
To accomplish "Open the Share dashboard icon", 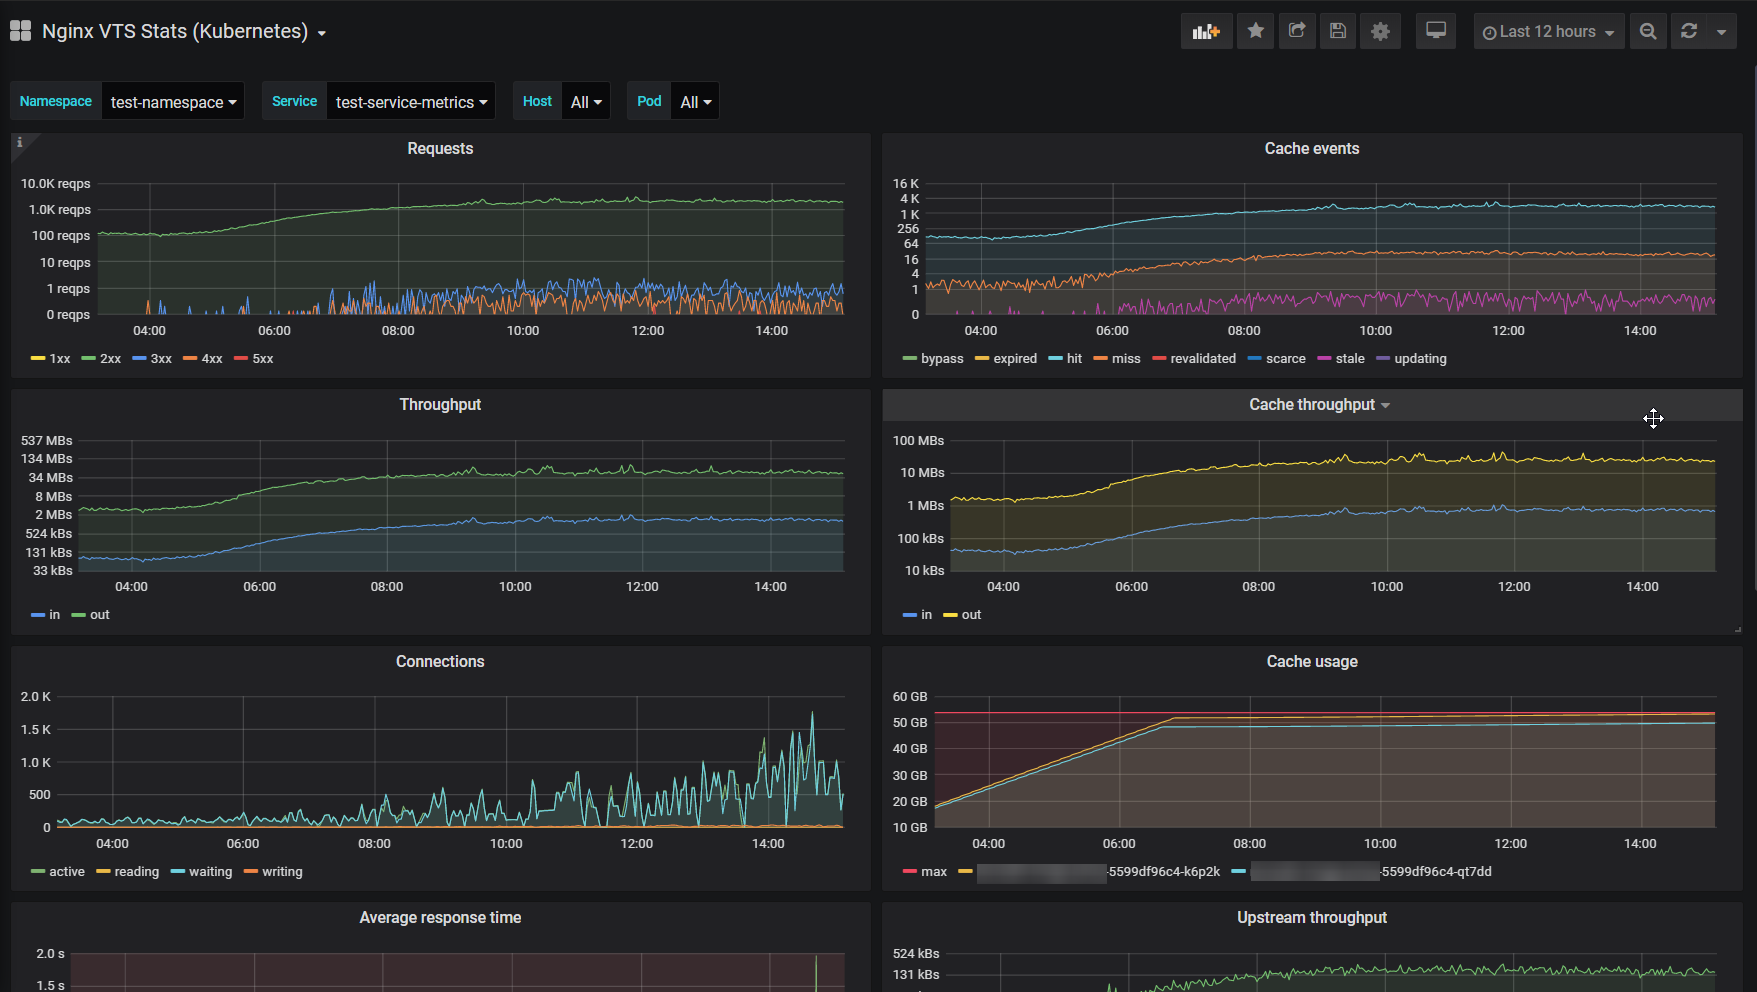I will tap(1297, 32).
